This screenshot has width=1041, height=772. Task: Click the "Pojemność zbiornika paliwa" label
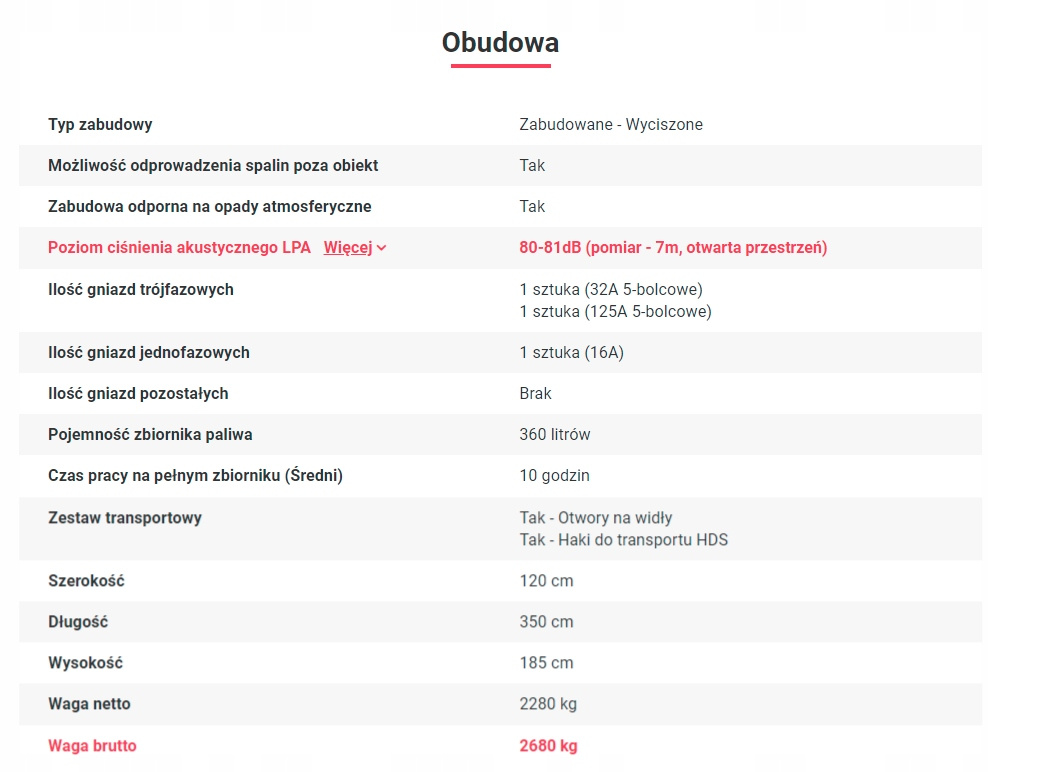coord(150,435)
